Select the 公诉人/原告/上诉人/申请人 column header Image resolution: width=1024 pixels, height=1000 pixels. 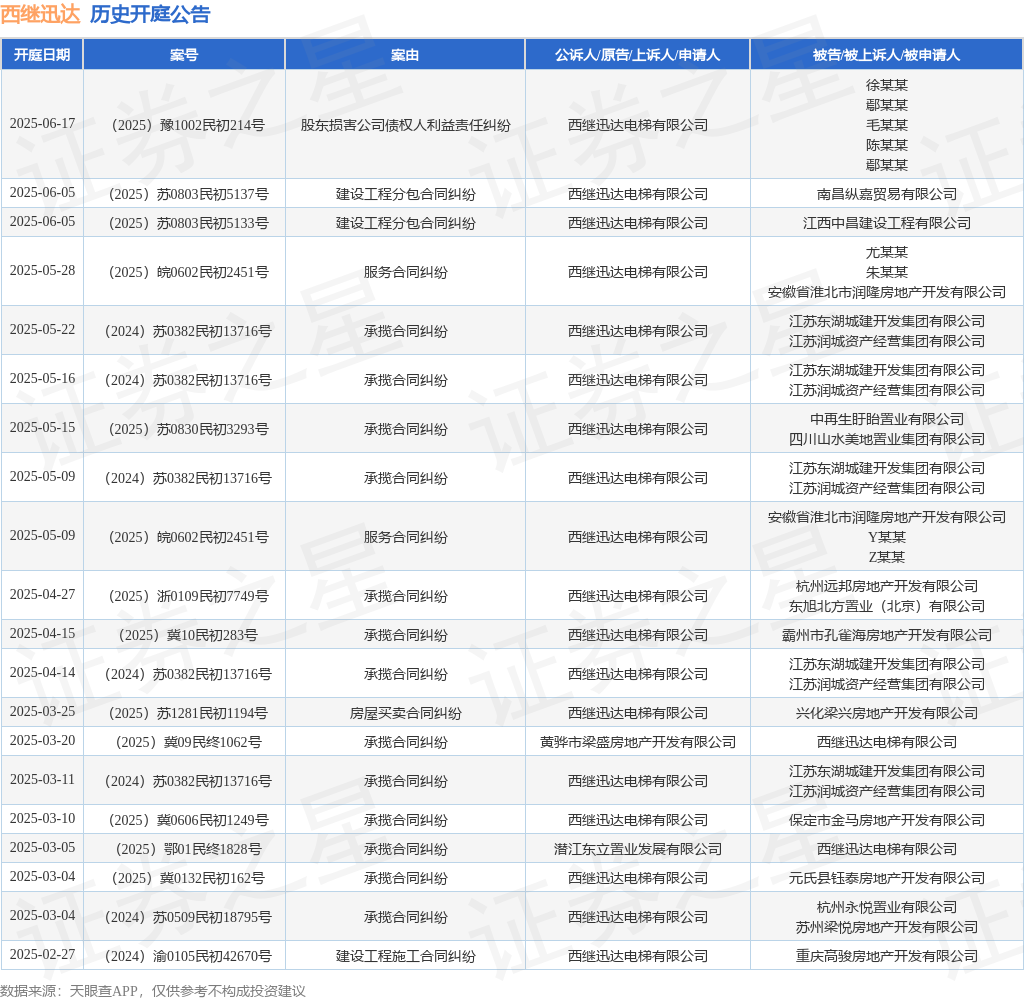click(637, 55)
